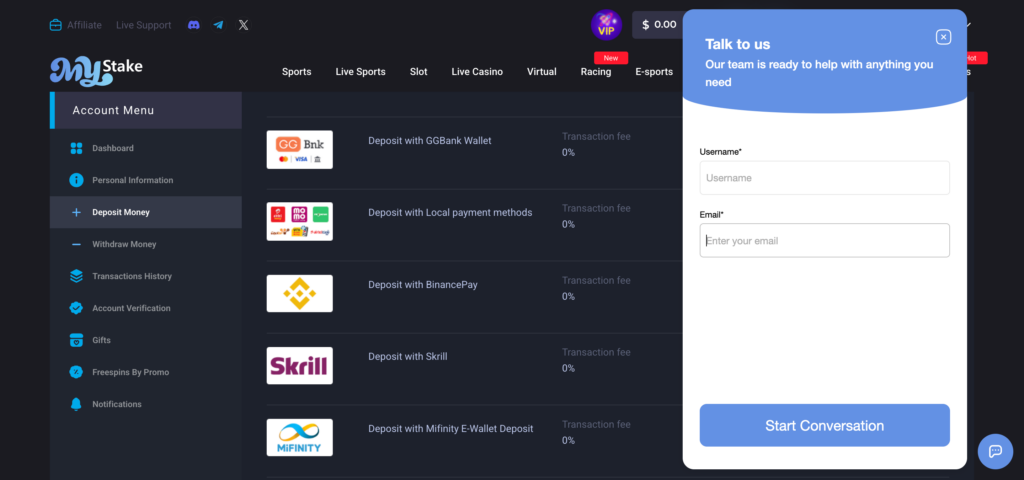This screenshot has height=480, width=1024.
Task: Select the Local payment methods logo
Action: (300, 221)
